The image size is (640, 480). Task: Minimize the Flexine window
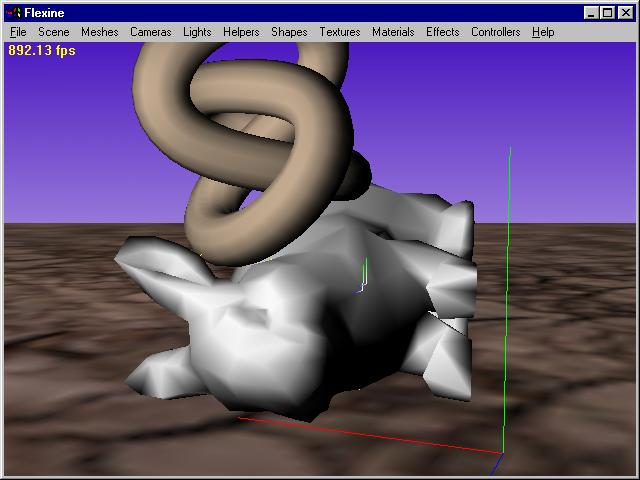pos(591,13)
